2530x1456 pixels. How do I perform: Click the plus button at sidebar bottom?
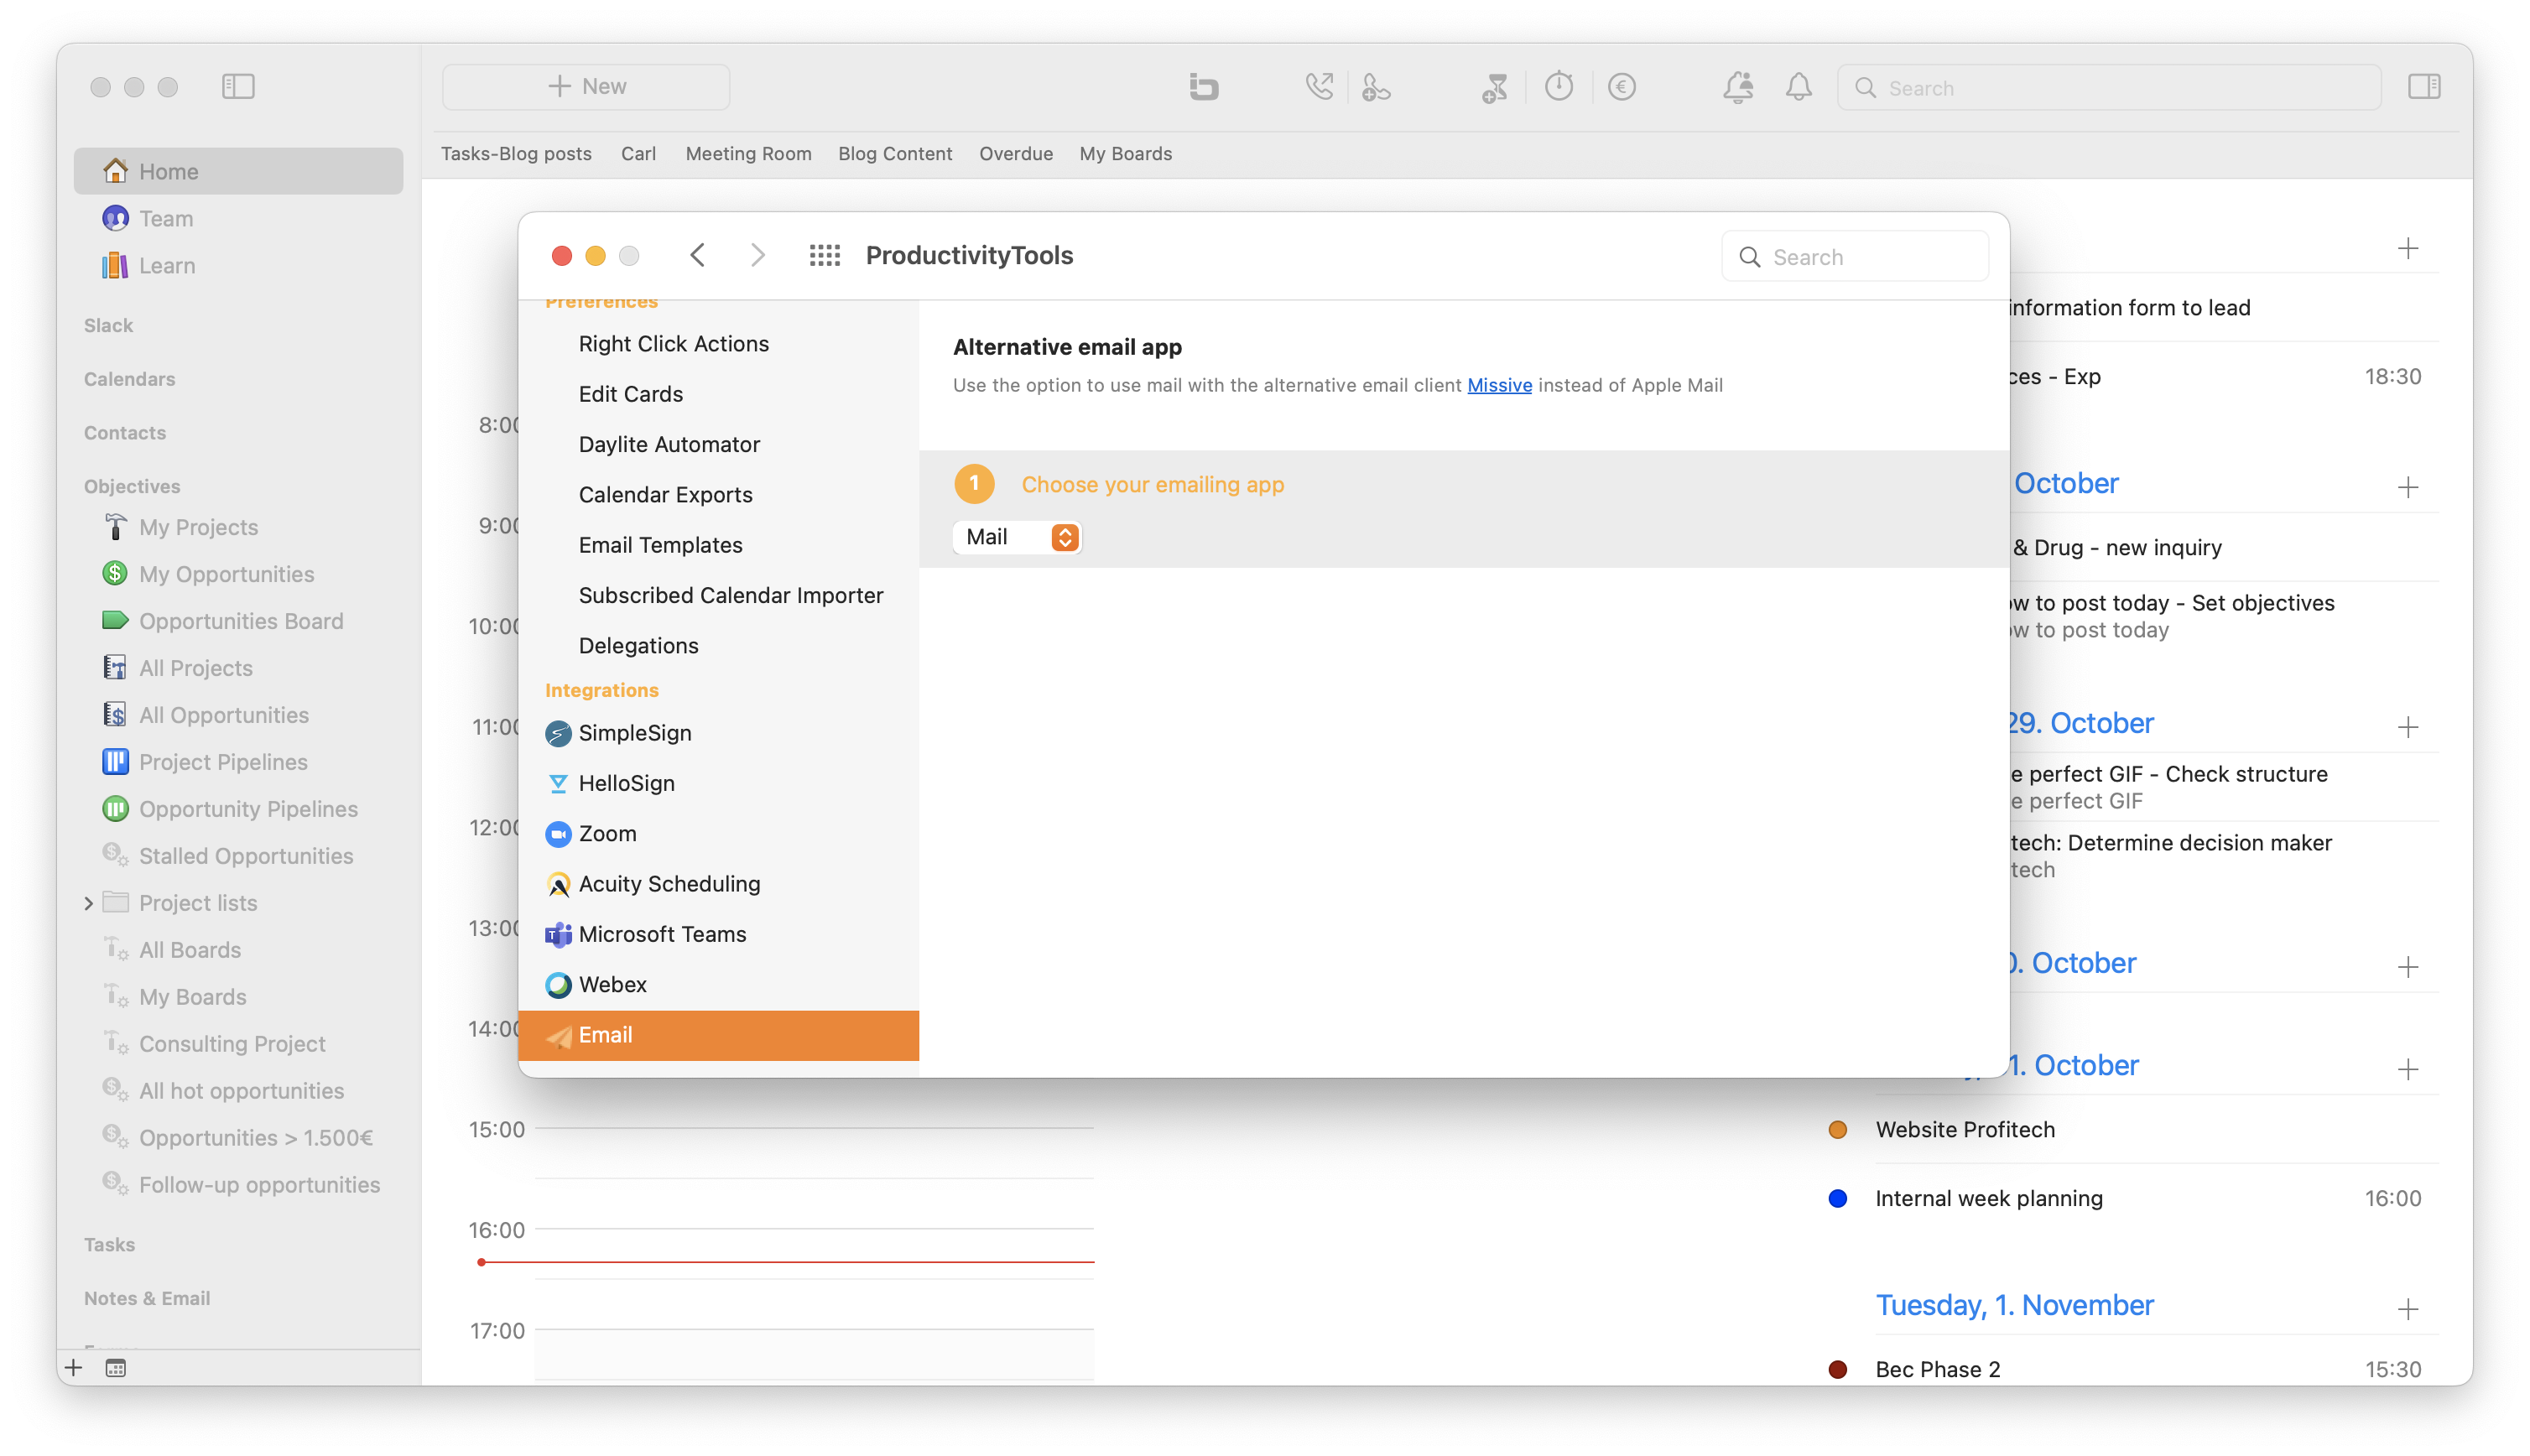tap(73, 1368)
